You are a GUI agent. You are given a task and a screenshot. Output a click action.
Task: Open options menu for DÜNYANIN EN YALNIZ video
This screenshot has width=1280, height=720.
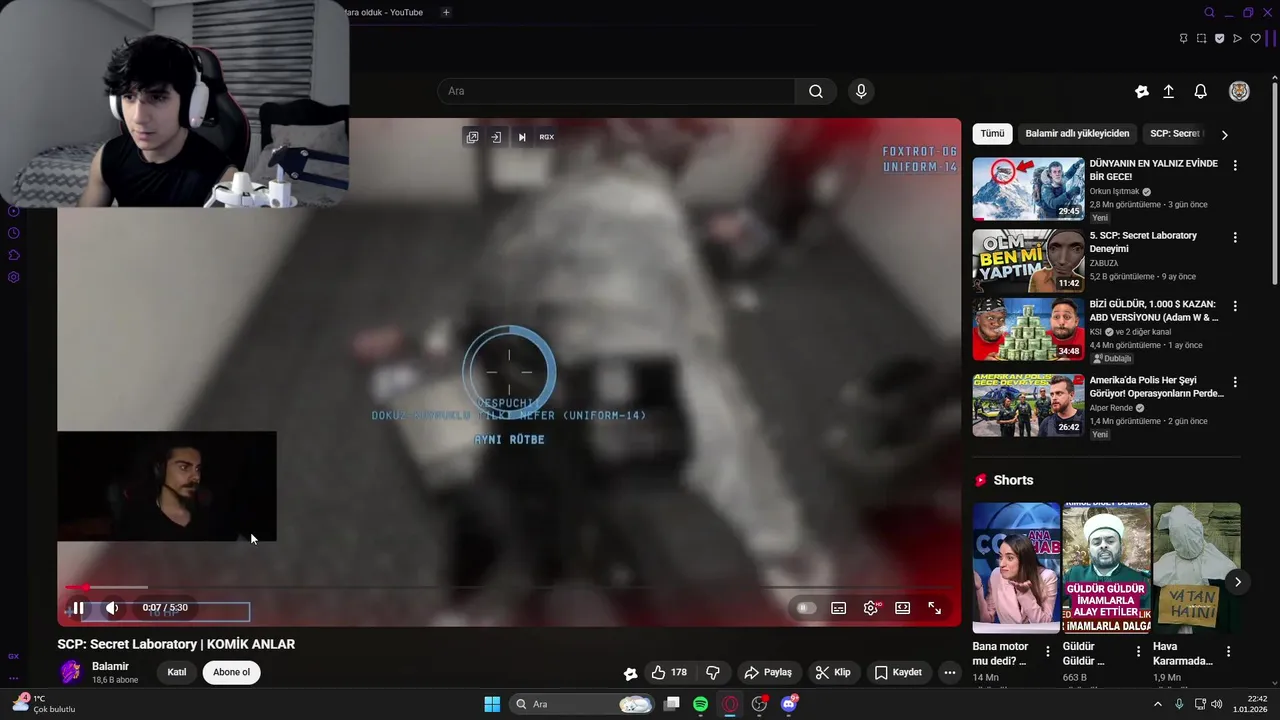(1235, 165)
